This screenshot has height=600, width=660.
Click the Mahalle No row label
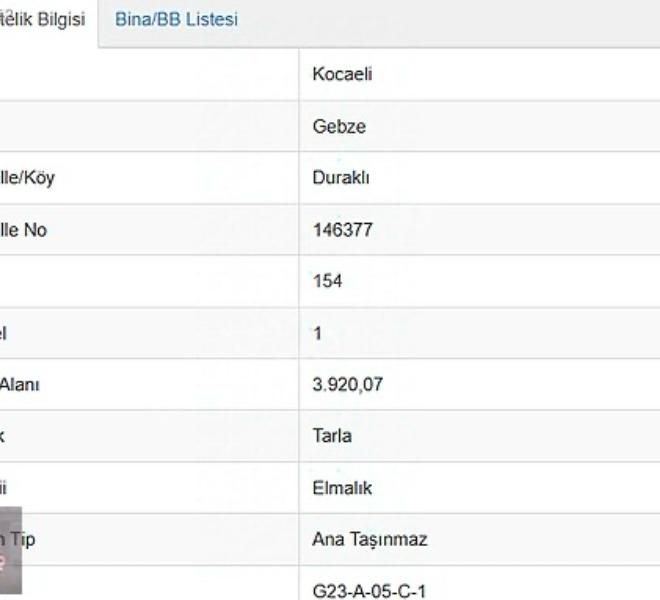[x=23, y=230]
